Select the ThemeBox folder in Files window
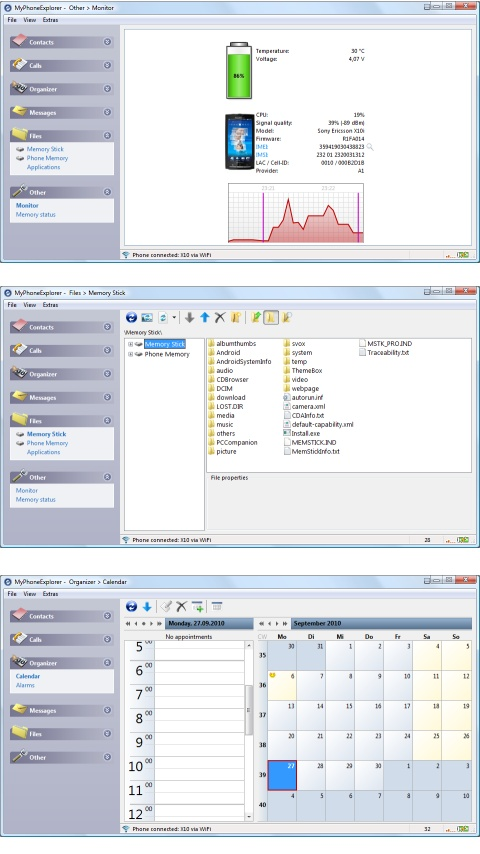 click(x=302, y=370)
